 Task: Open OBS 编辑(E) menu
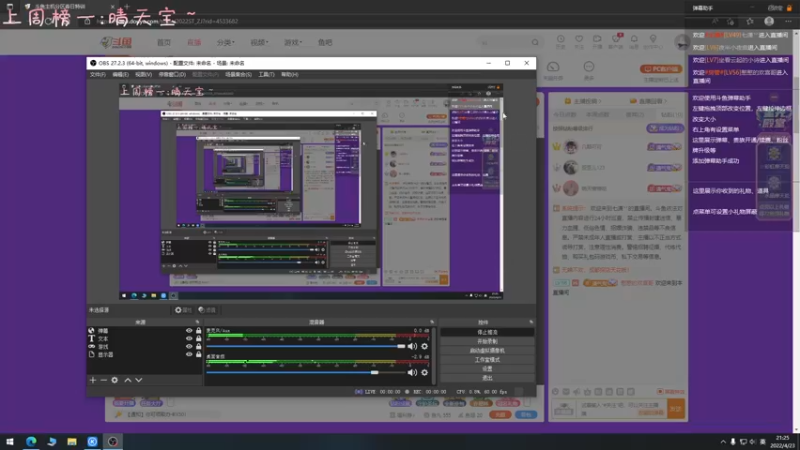tap(120, 74)
